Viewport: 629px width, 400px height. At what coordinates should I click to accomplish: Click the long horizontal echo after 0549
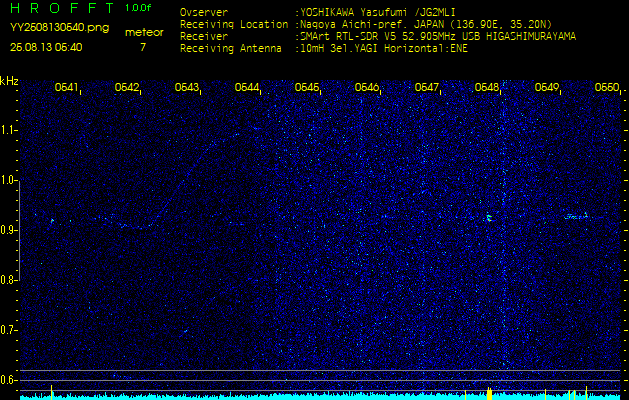click(576, 217)
